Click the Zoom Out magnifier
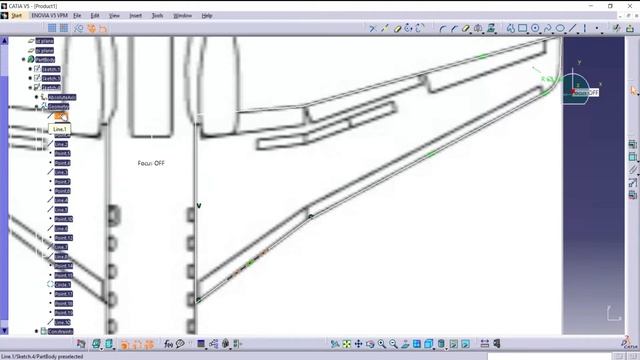Screen dimensions: 640x360 pos(393,344)
